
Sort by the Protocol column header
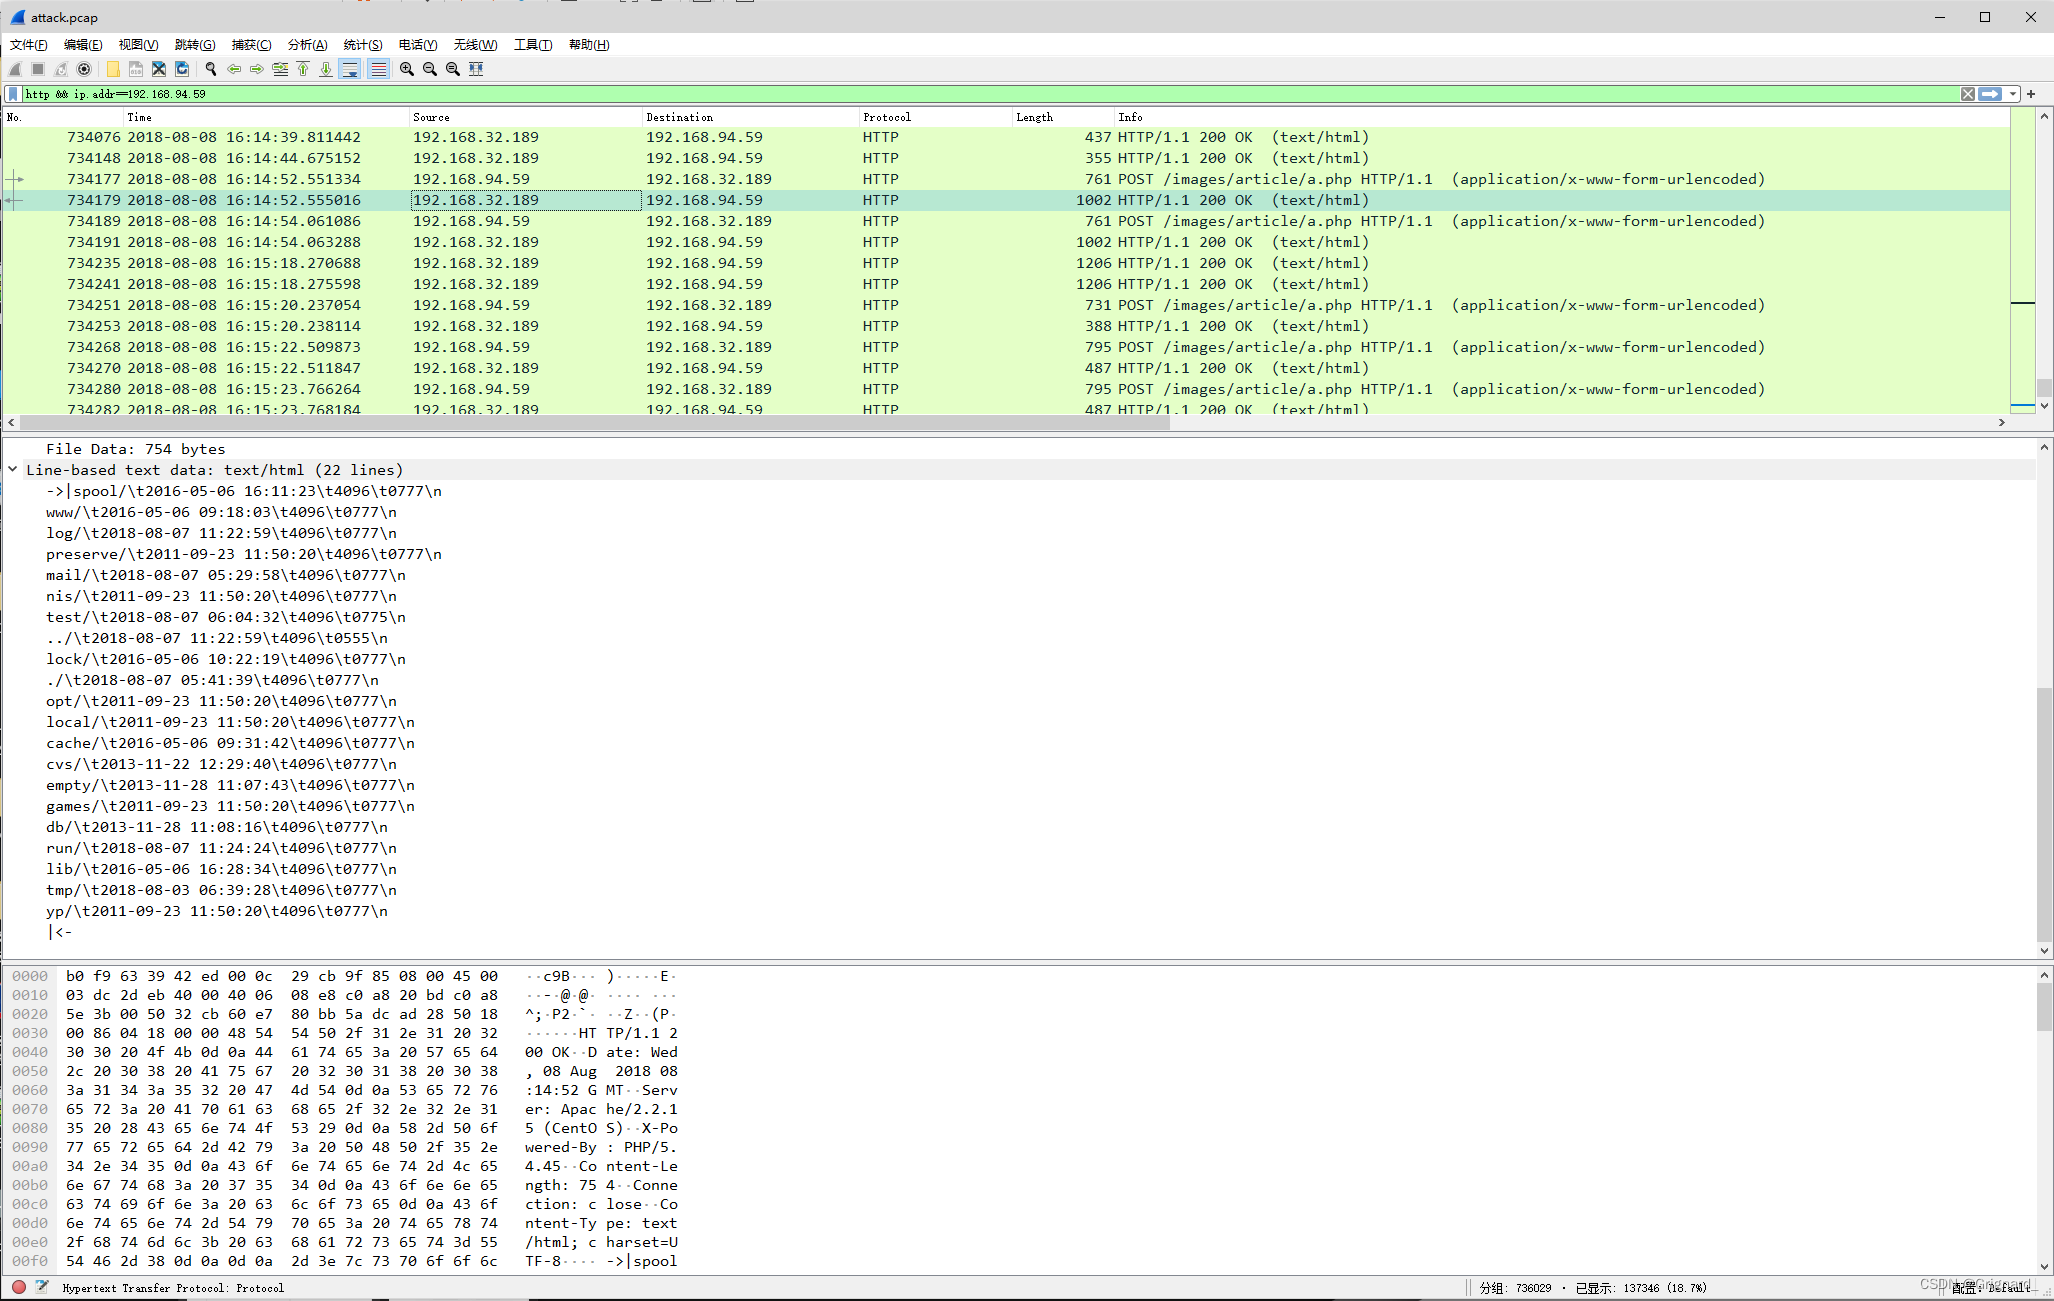[x=935, y=117]
